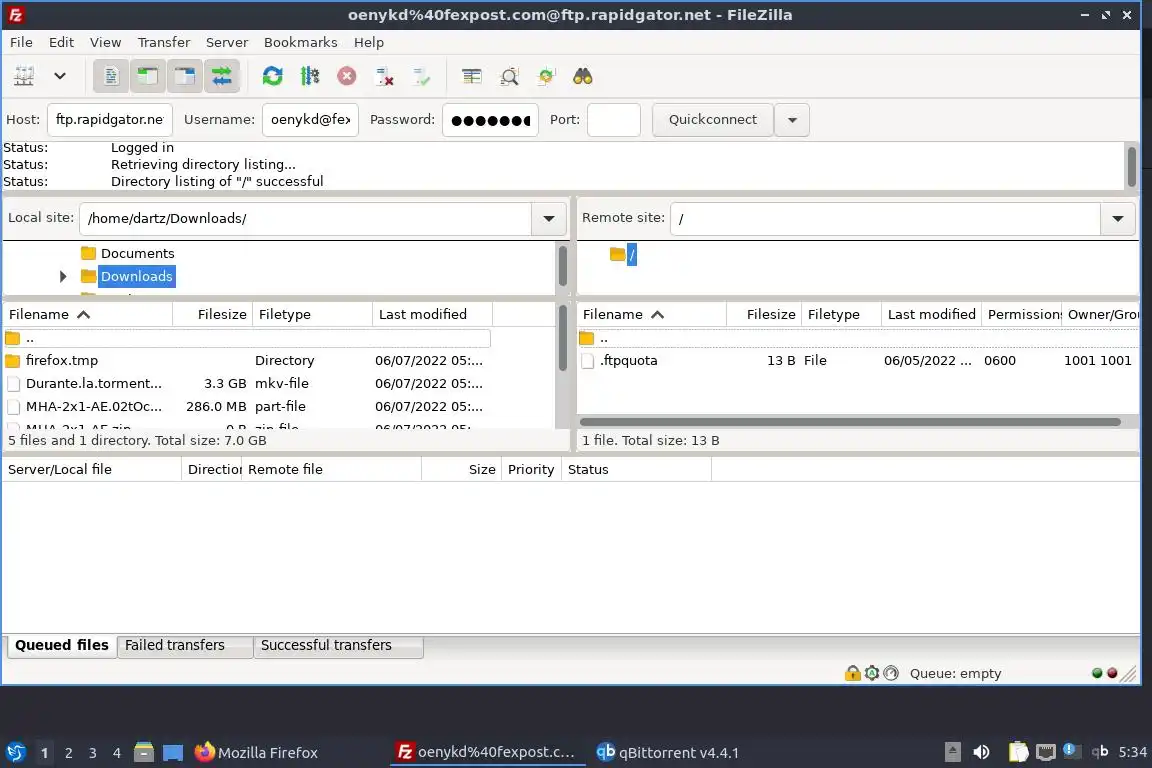Select Documents folder in local tree

[137, 254]
